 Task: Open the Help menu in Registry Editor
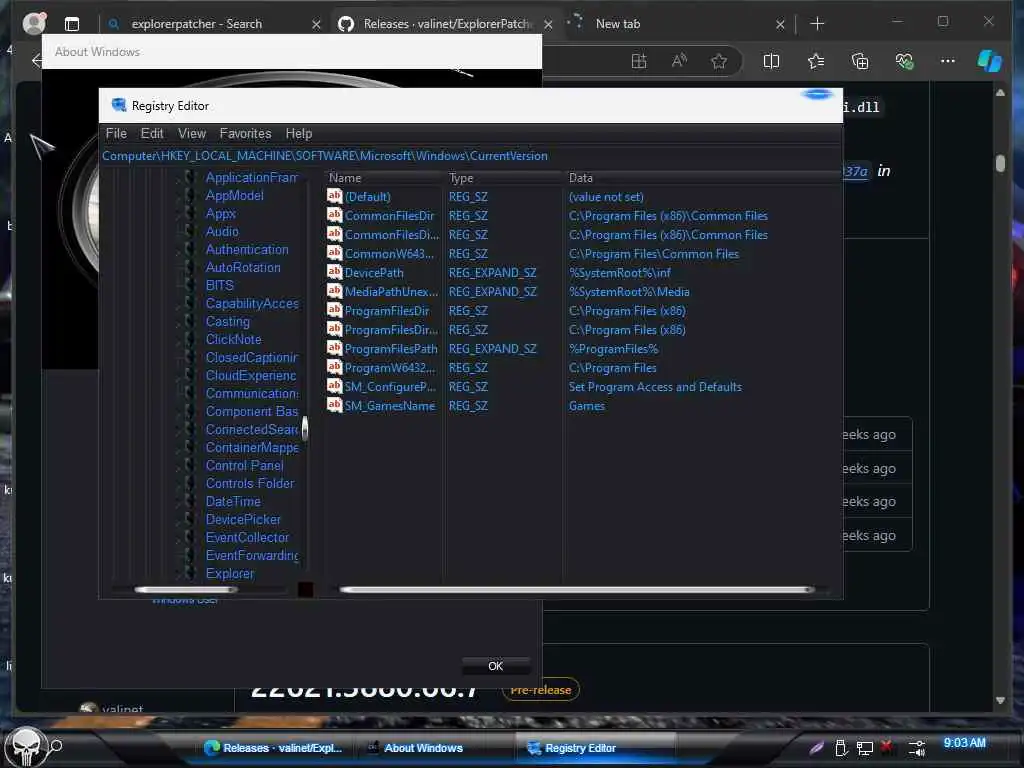[x=298, y=133]
